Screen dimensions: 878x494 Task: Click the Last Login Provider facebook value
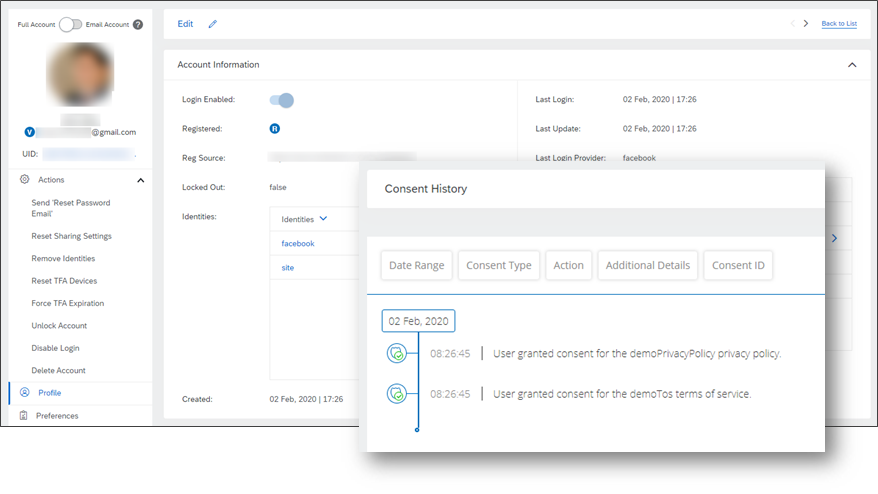[x=639, y=158]
